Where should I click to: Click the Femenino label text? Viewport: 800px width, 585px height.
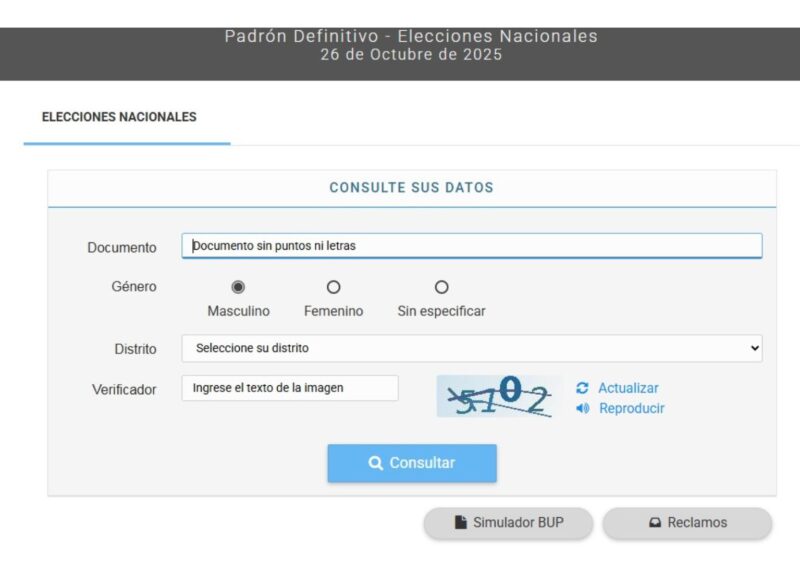pos(333,311)
